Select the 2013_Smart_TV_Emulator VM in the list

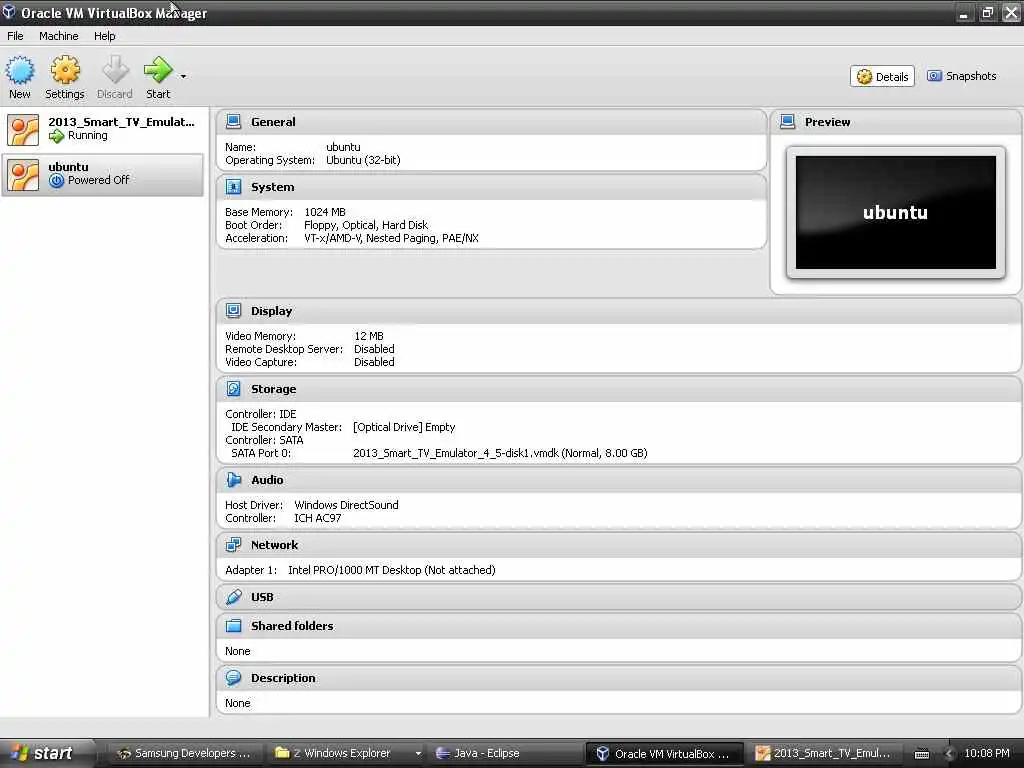click(103, 129)
